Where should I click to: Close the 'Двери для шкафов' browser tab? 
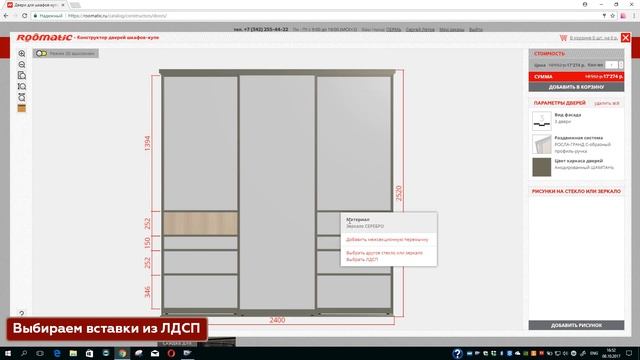[x=63, y=5]
